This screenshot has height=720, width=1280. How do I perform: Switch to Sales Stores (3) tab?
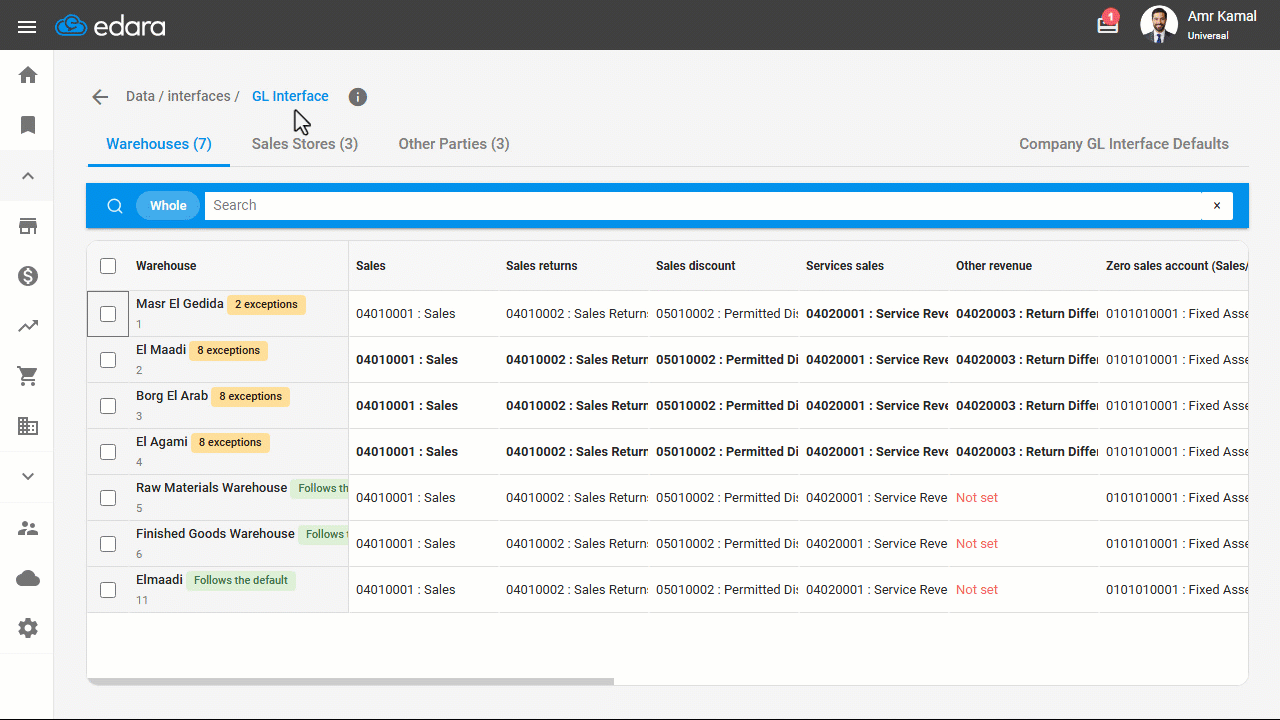click(x=305, y=144)
